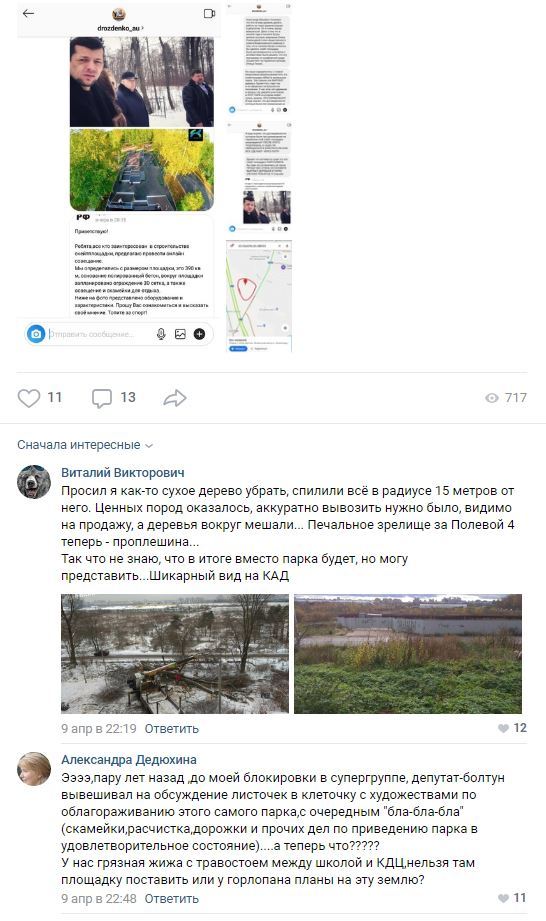Screen dimensions: 546x921
Task: Open the green field photo in the comment
Action: 408,653
